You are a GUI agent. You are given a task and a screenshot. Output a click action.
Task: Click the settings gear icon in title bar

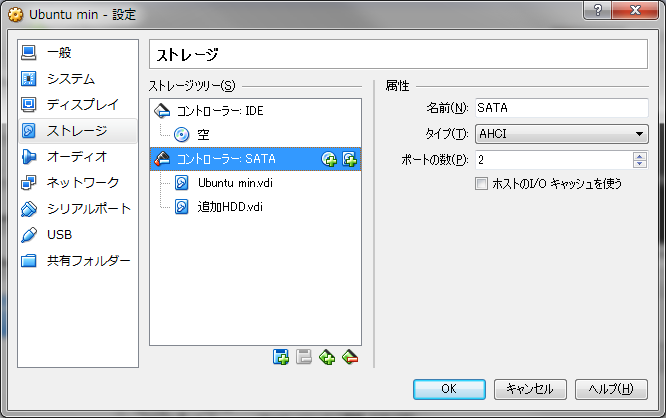[16, 14]
